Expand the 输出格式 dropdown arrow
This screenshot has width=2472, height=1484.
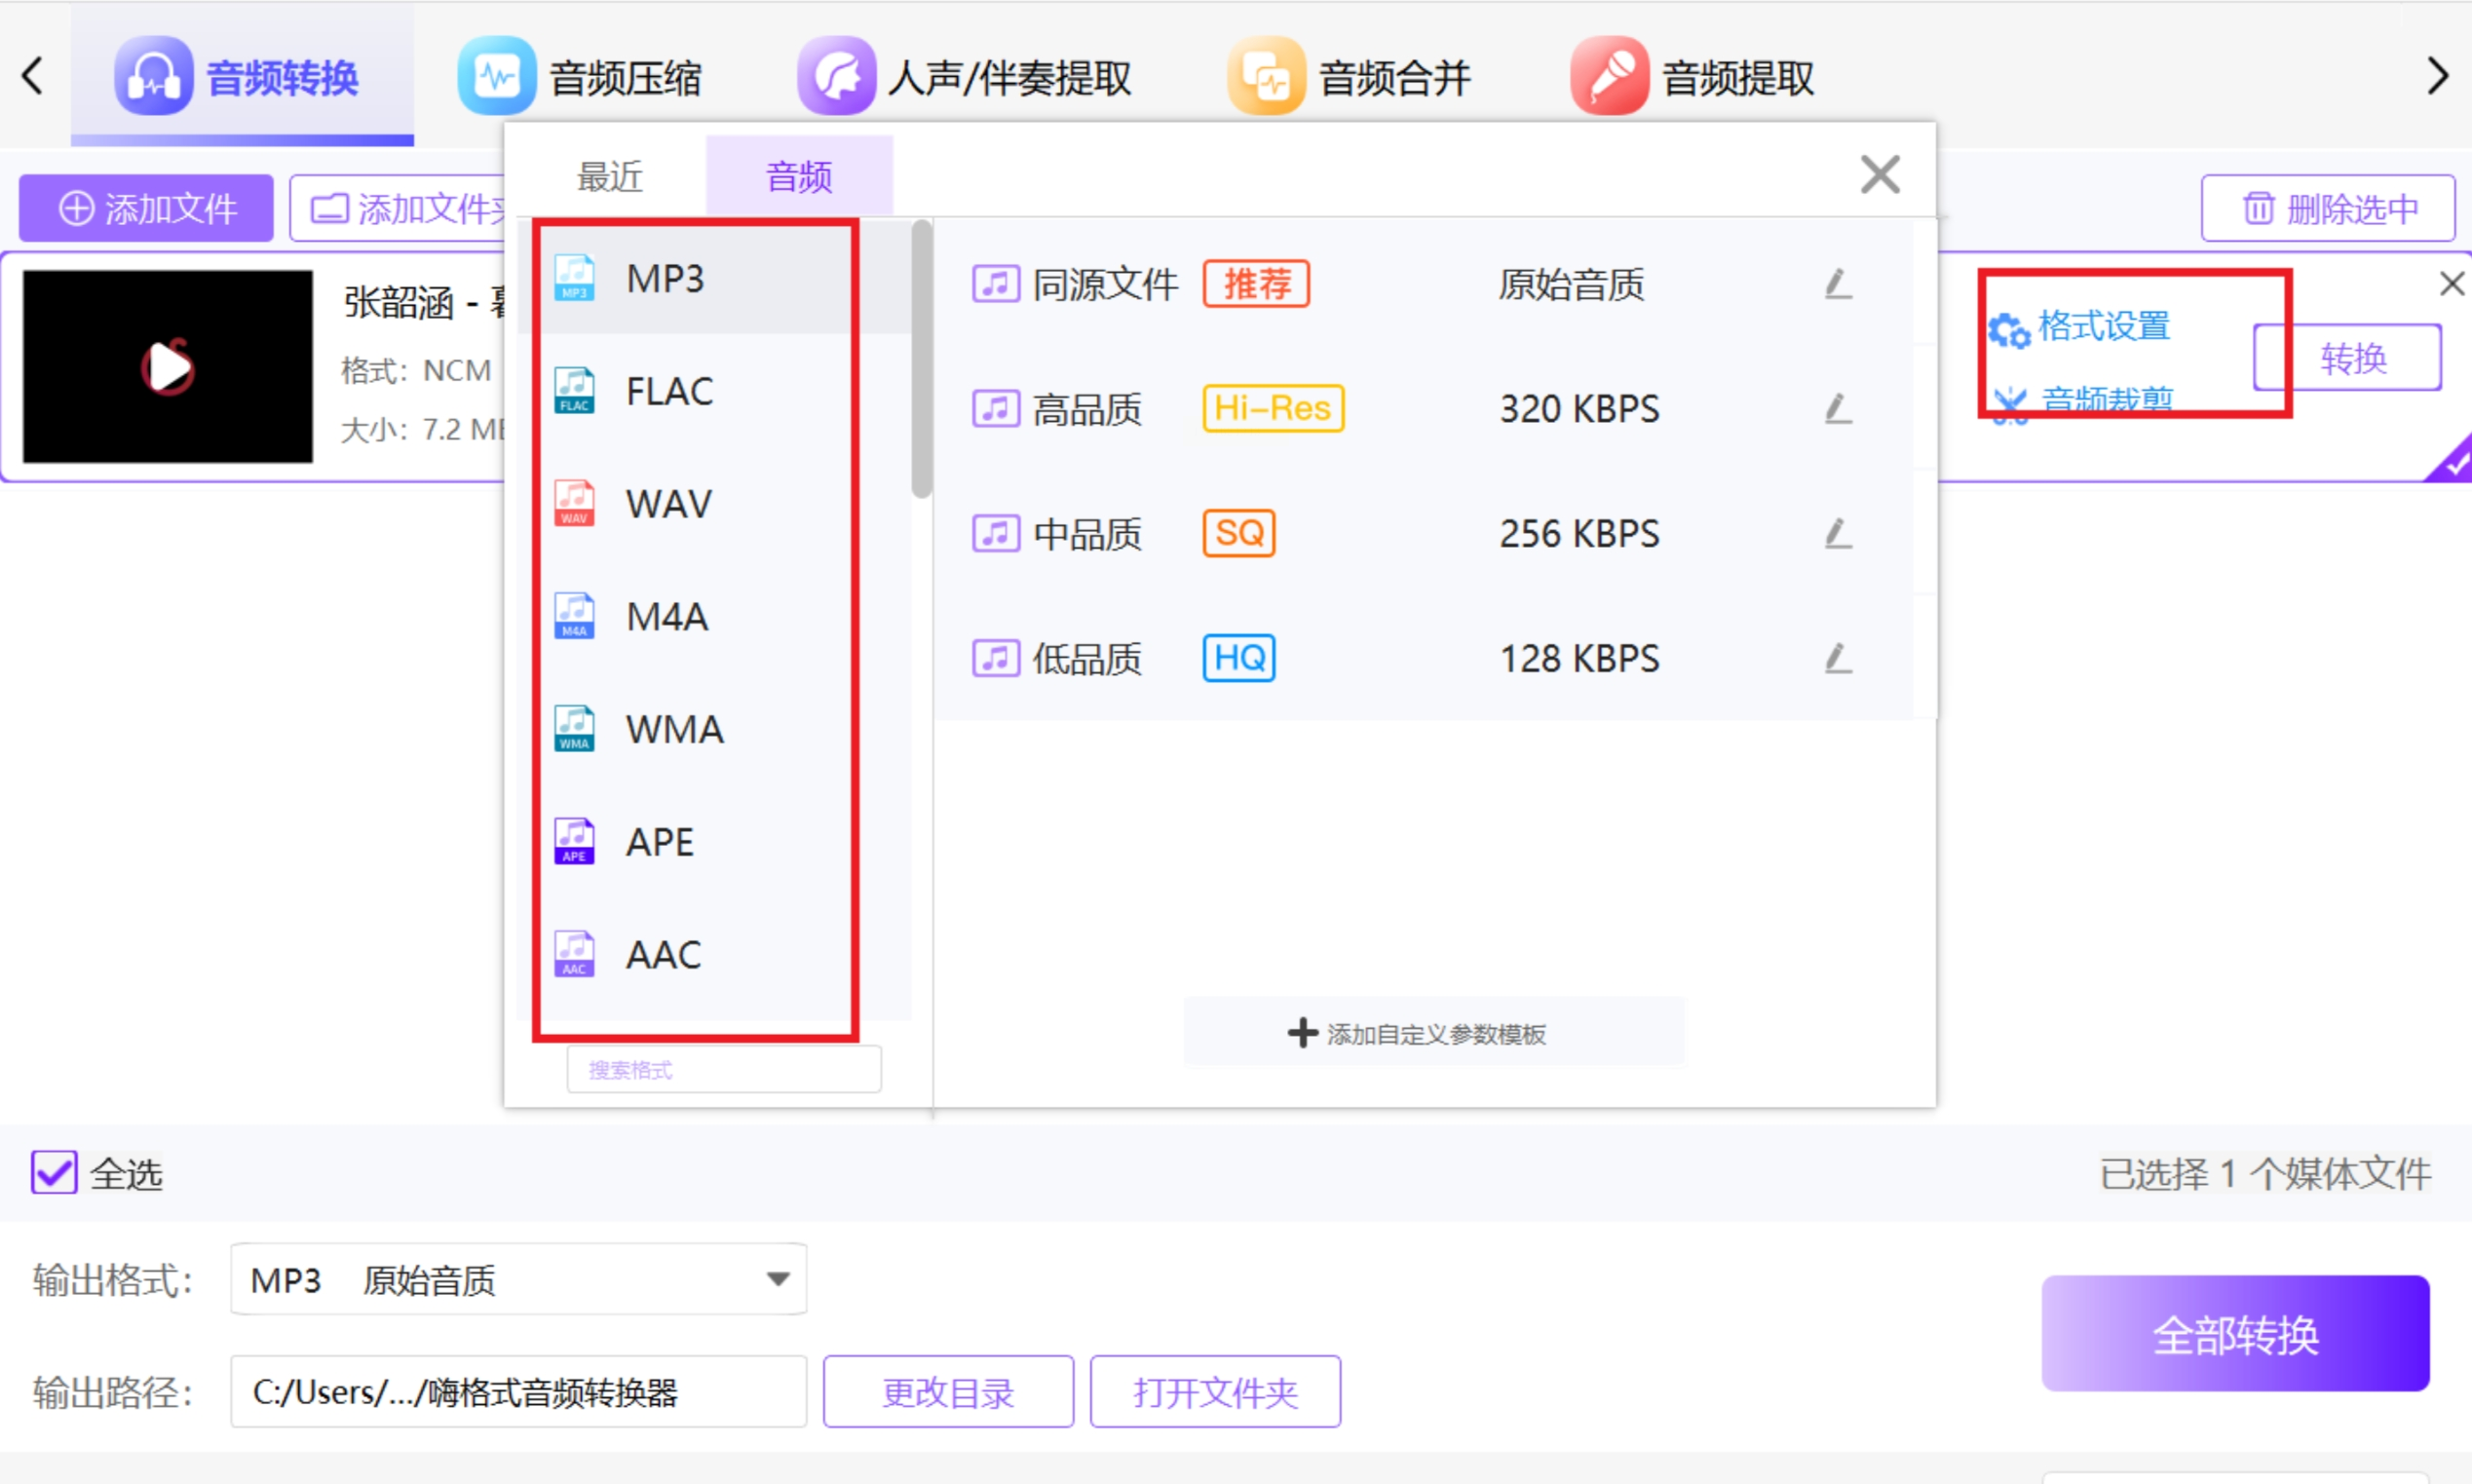778,1279
